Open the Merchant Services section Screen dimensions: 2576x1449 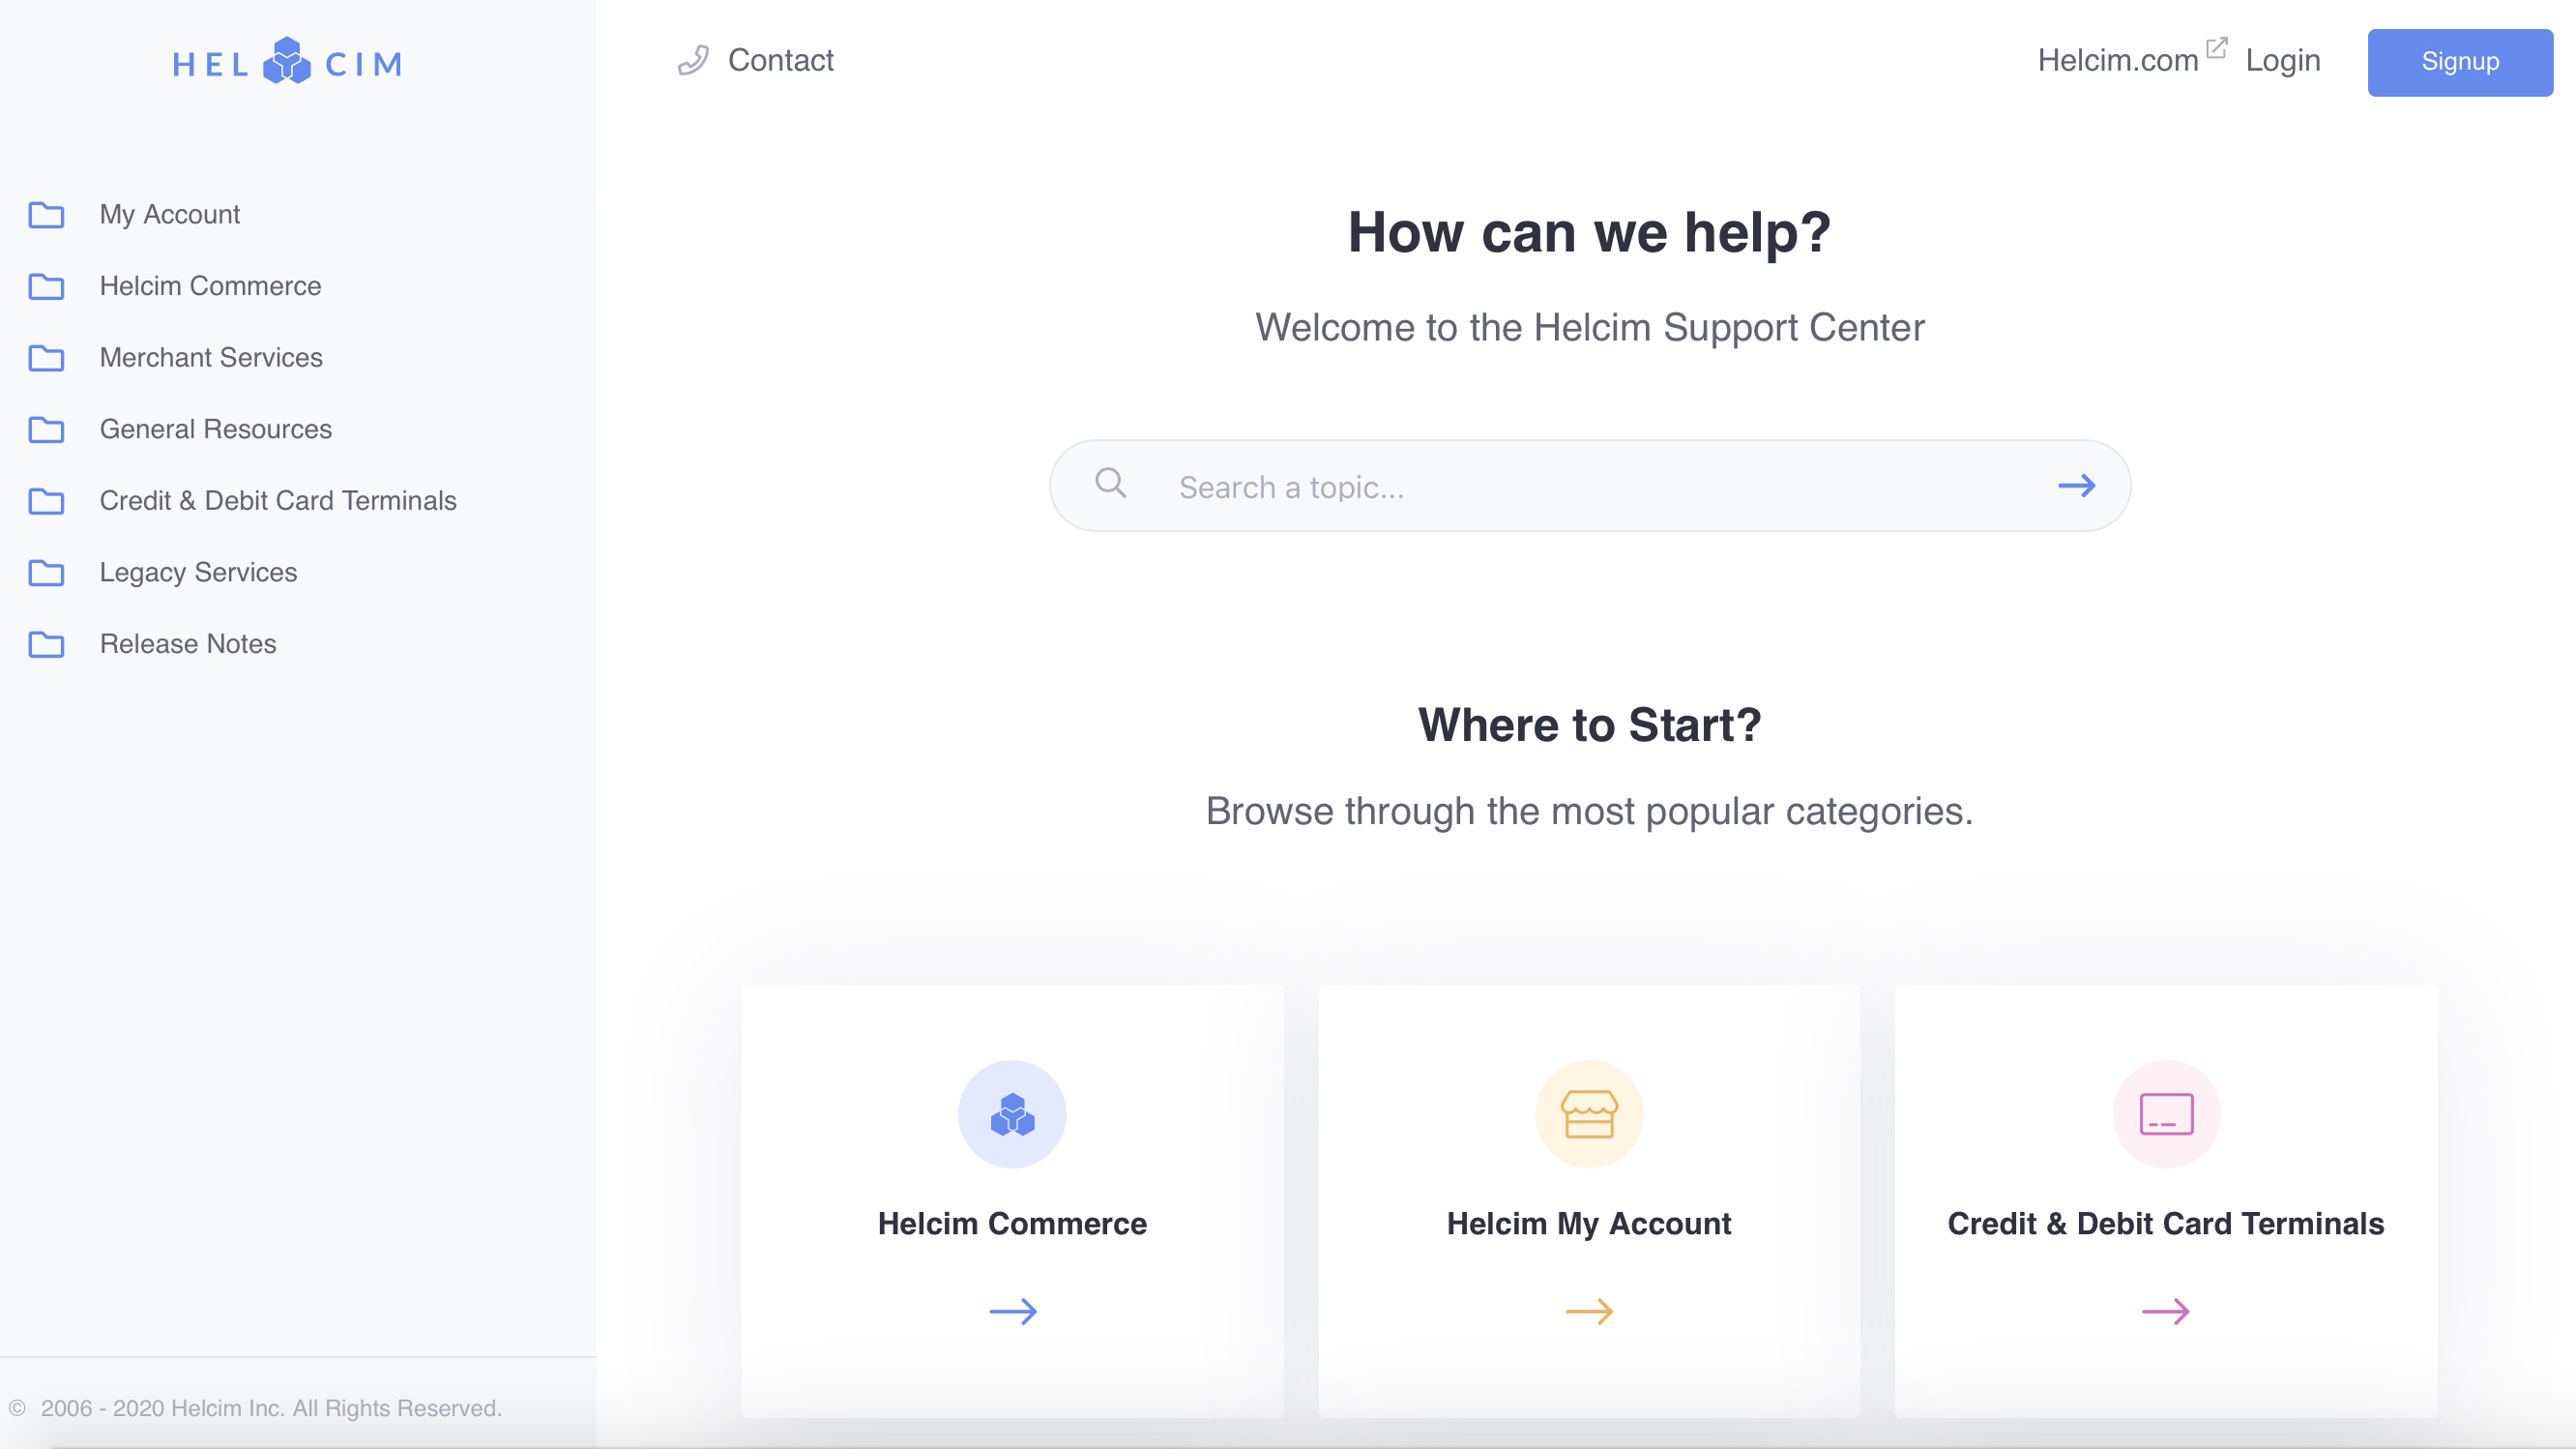(x=211, y=356)
